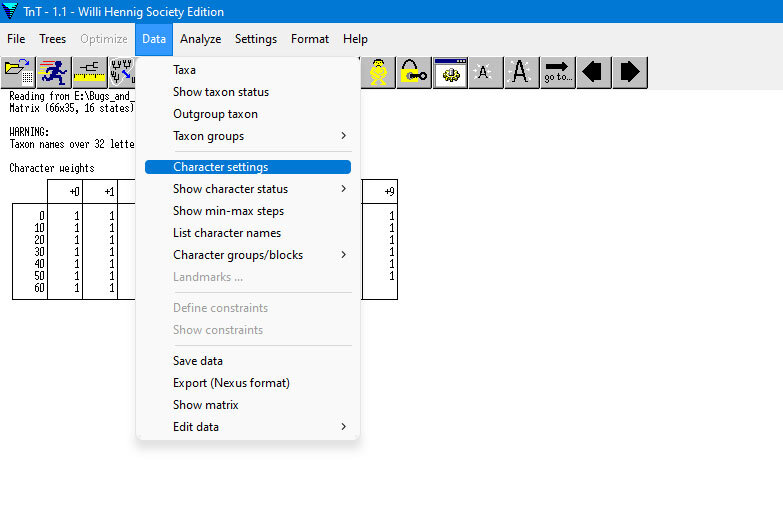
Task: Click the '+1' column header cell
Action: [100, 192]
